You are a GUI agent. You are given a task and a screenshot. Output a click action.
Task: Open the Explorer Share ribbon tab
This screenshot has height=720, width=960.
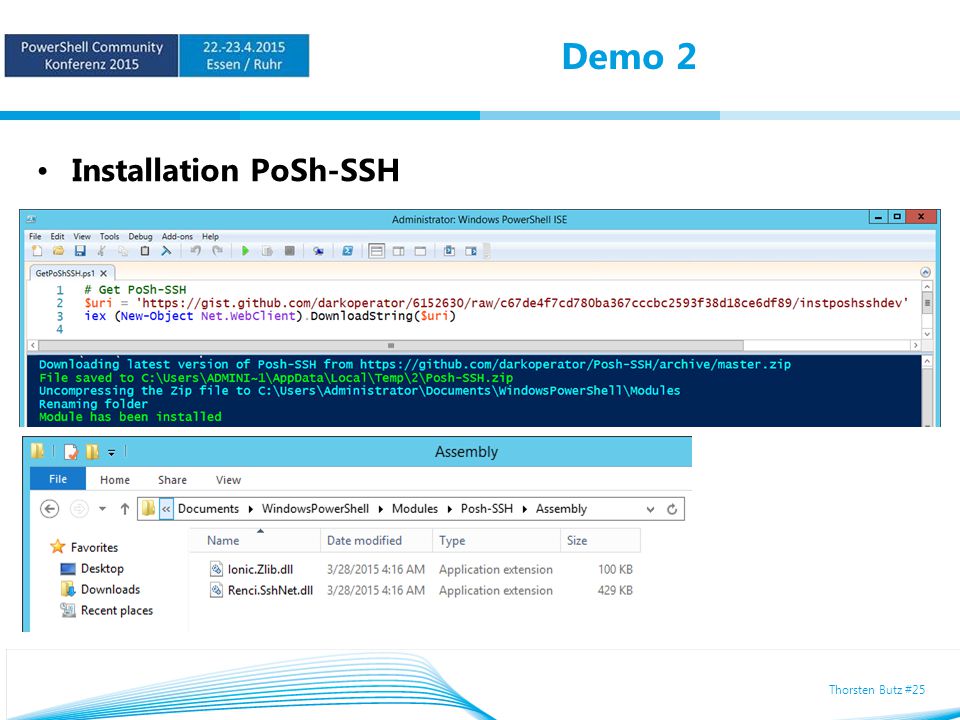(172, 480)
